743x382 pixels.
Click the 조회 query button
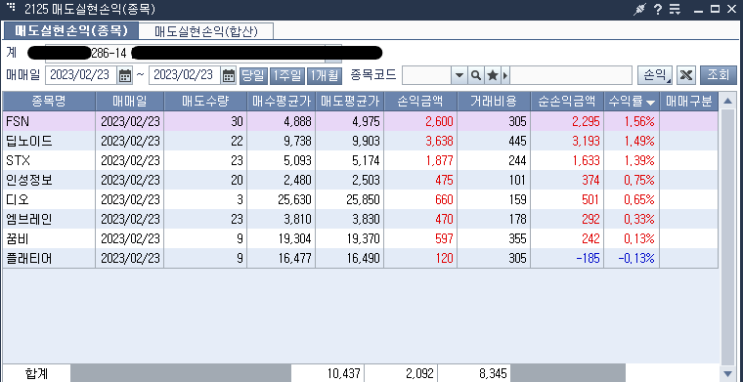(718, 75)
